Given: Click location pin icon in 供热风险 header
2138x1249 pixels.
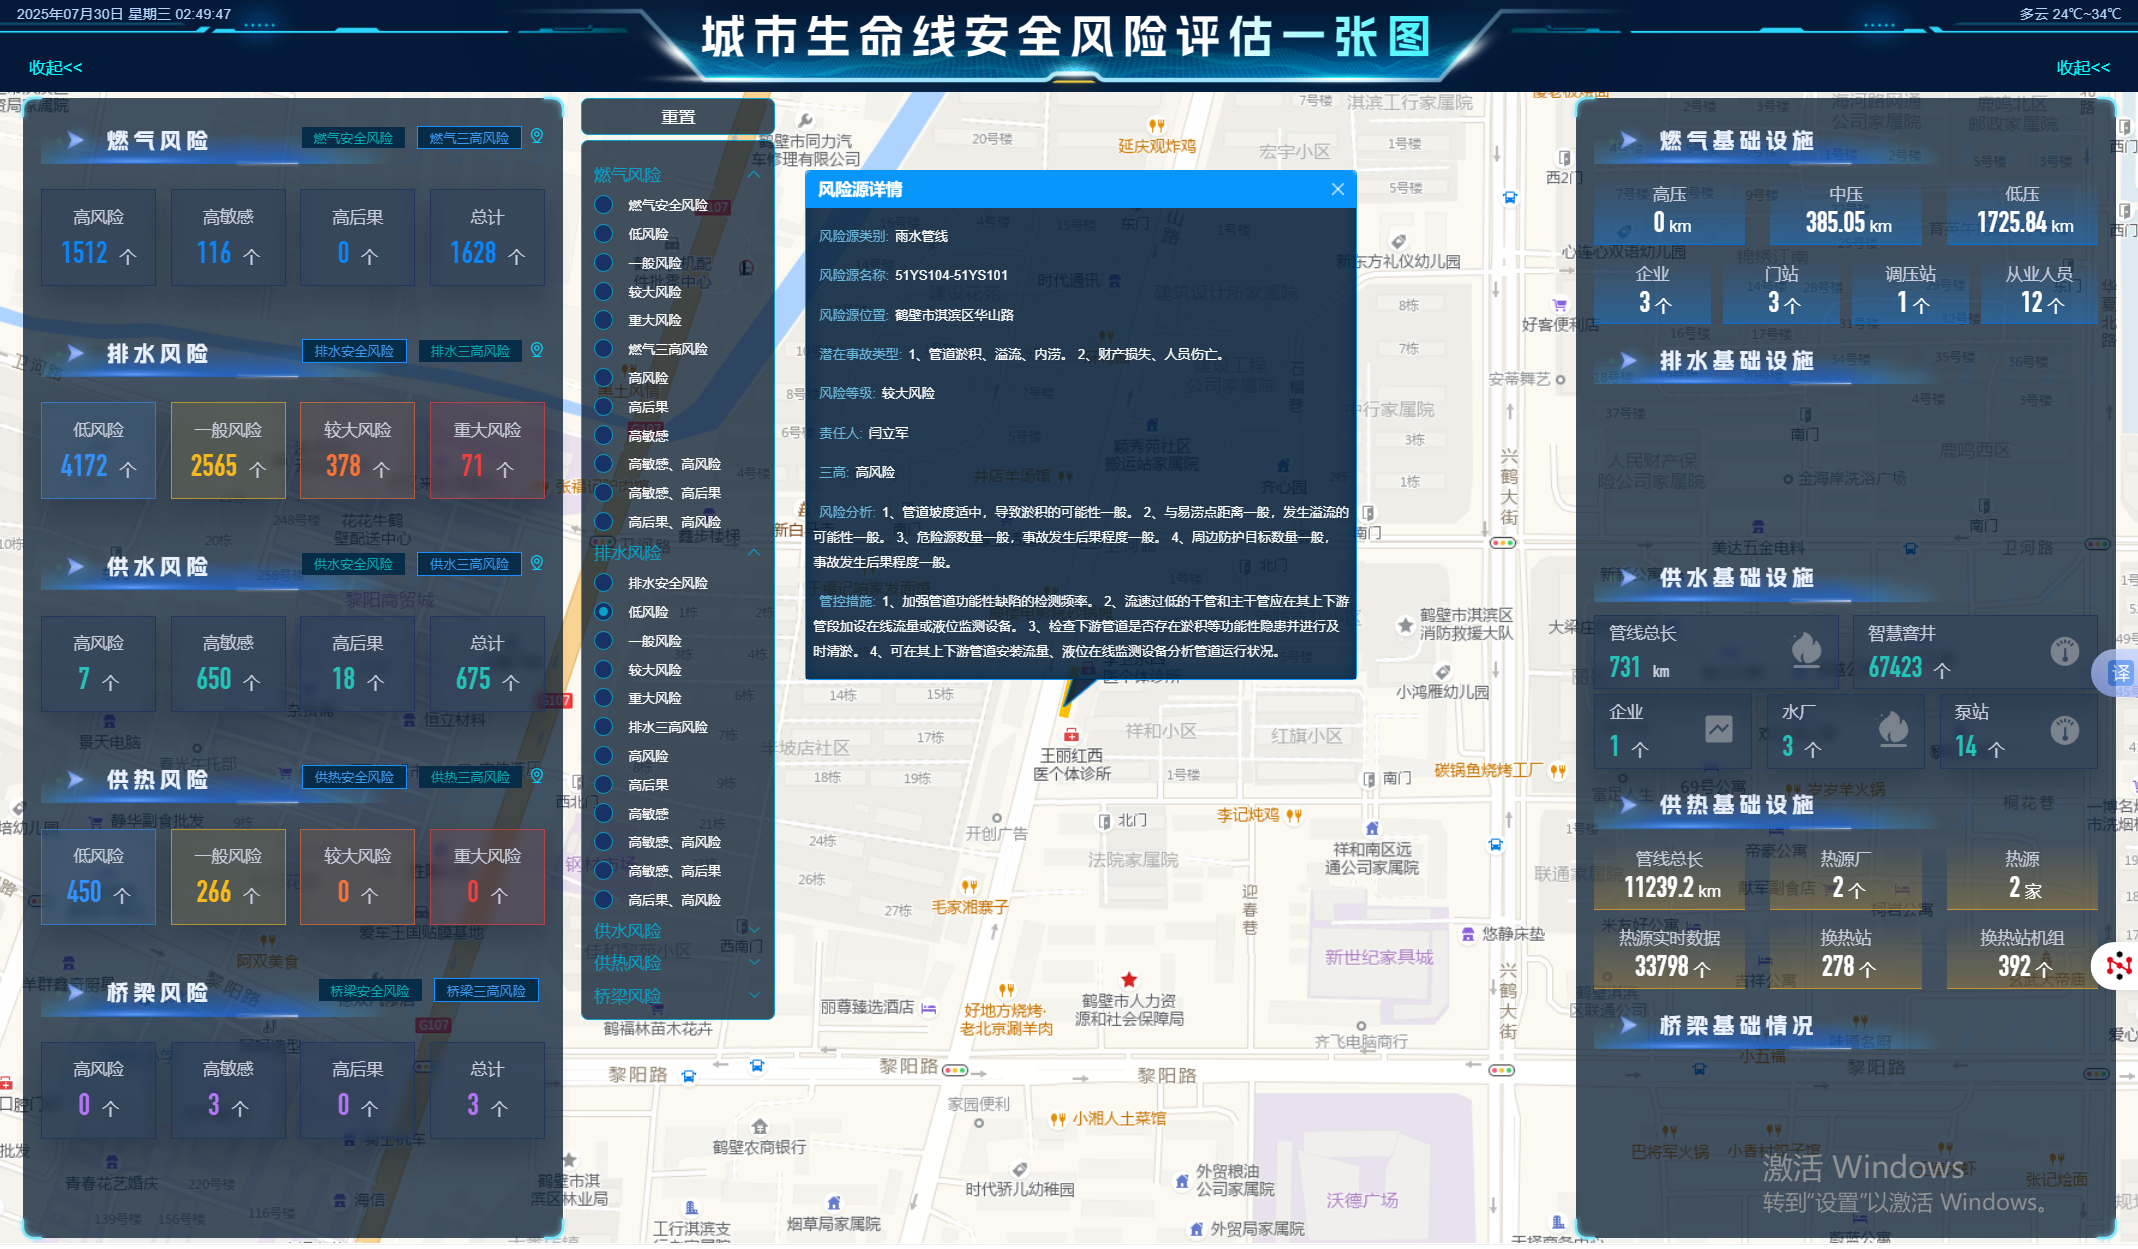Looking at the screenshot, I should pos(537,776).
